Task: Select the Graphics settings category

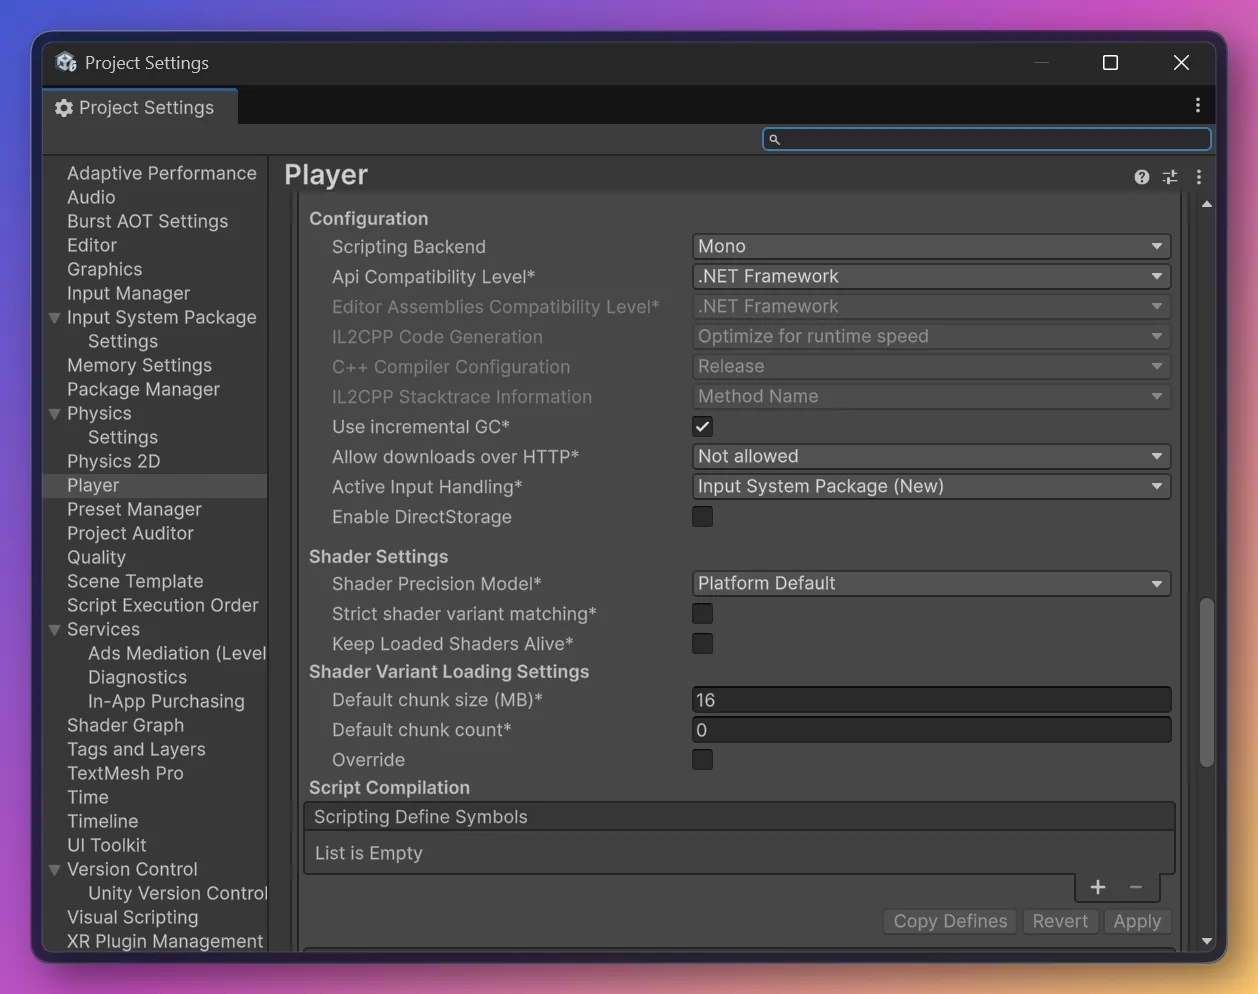Action: (104, 269)
